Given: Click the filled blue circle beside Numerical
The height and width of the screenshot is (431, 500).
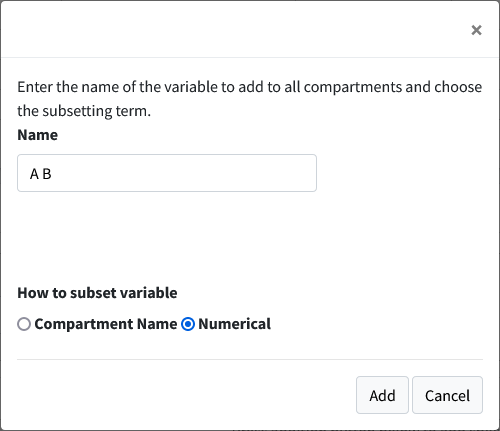Looking at the screenshot, I should point(188,324).
